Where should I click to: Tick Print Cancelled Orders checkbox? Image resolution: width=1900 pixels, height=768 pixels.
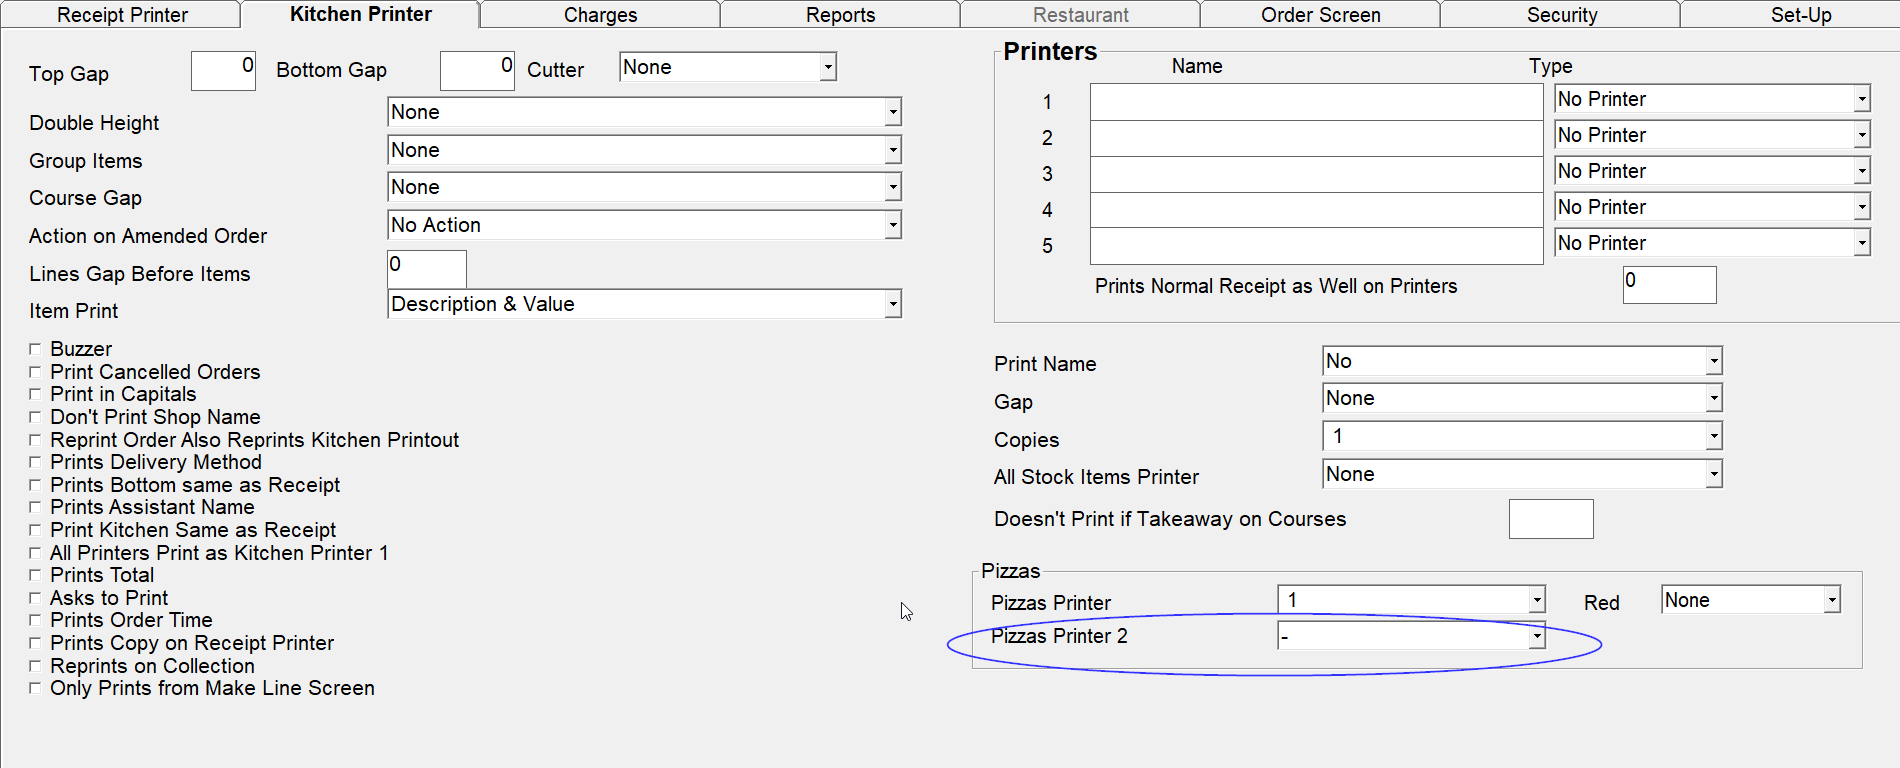(35, 372)
